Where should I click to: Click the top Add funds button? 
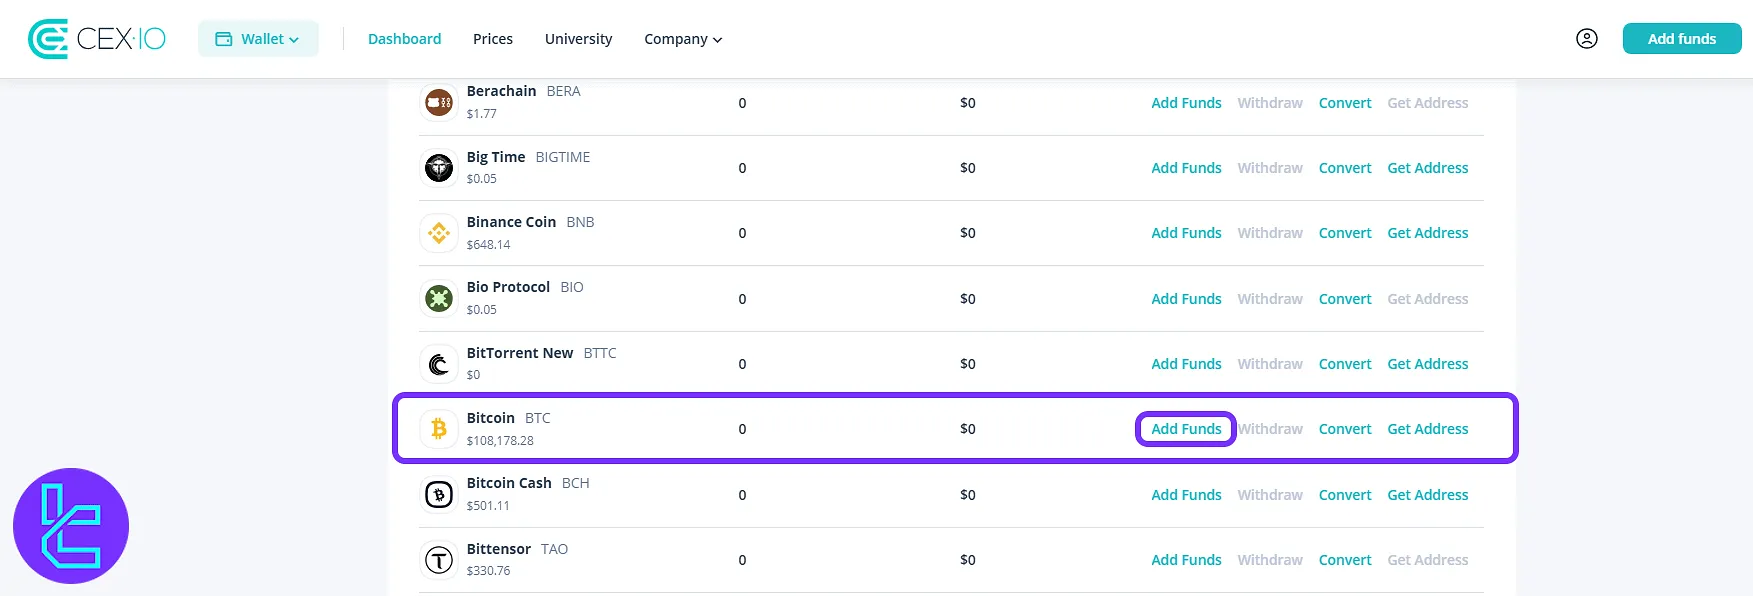click(1682, 39)
